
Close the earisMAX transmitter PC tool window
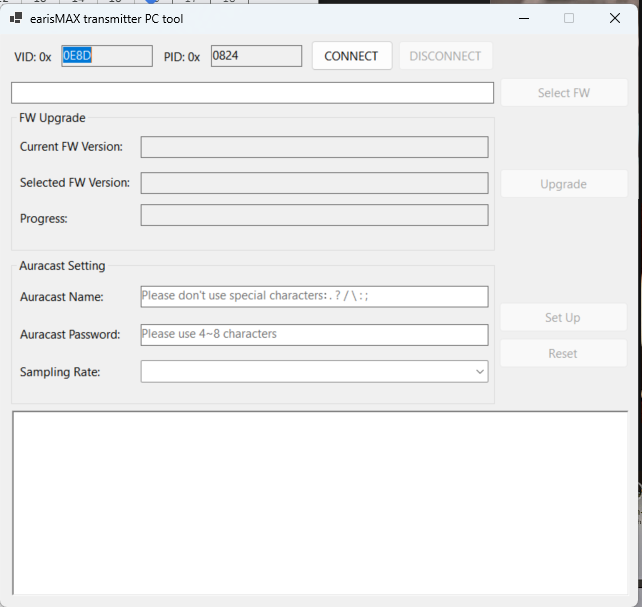615,18
